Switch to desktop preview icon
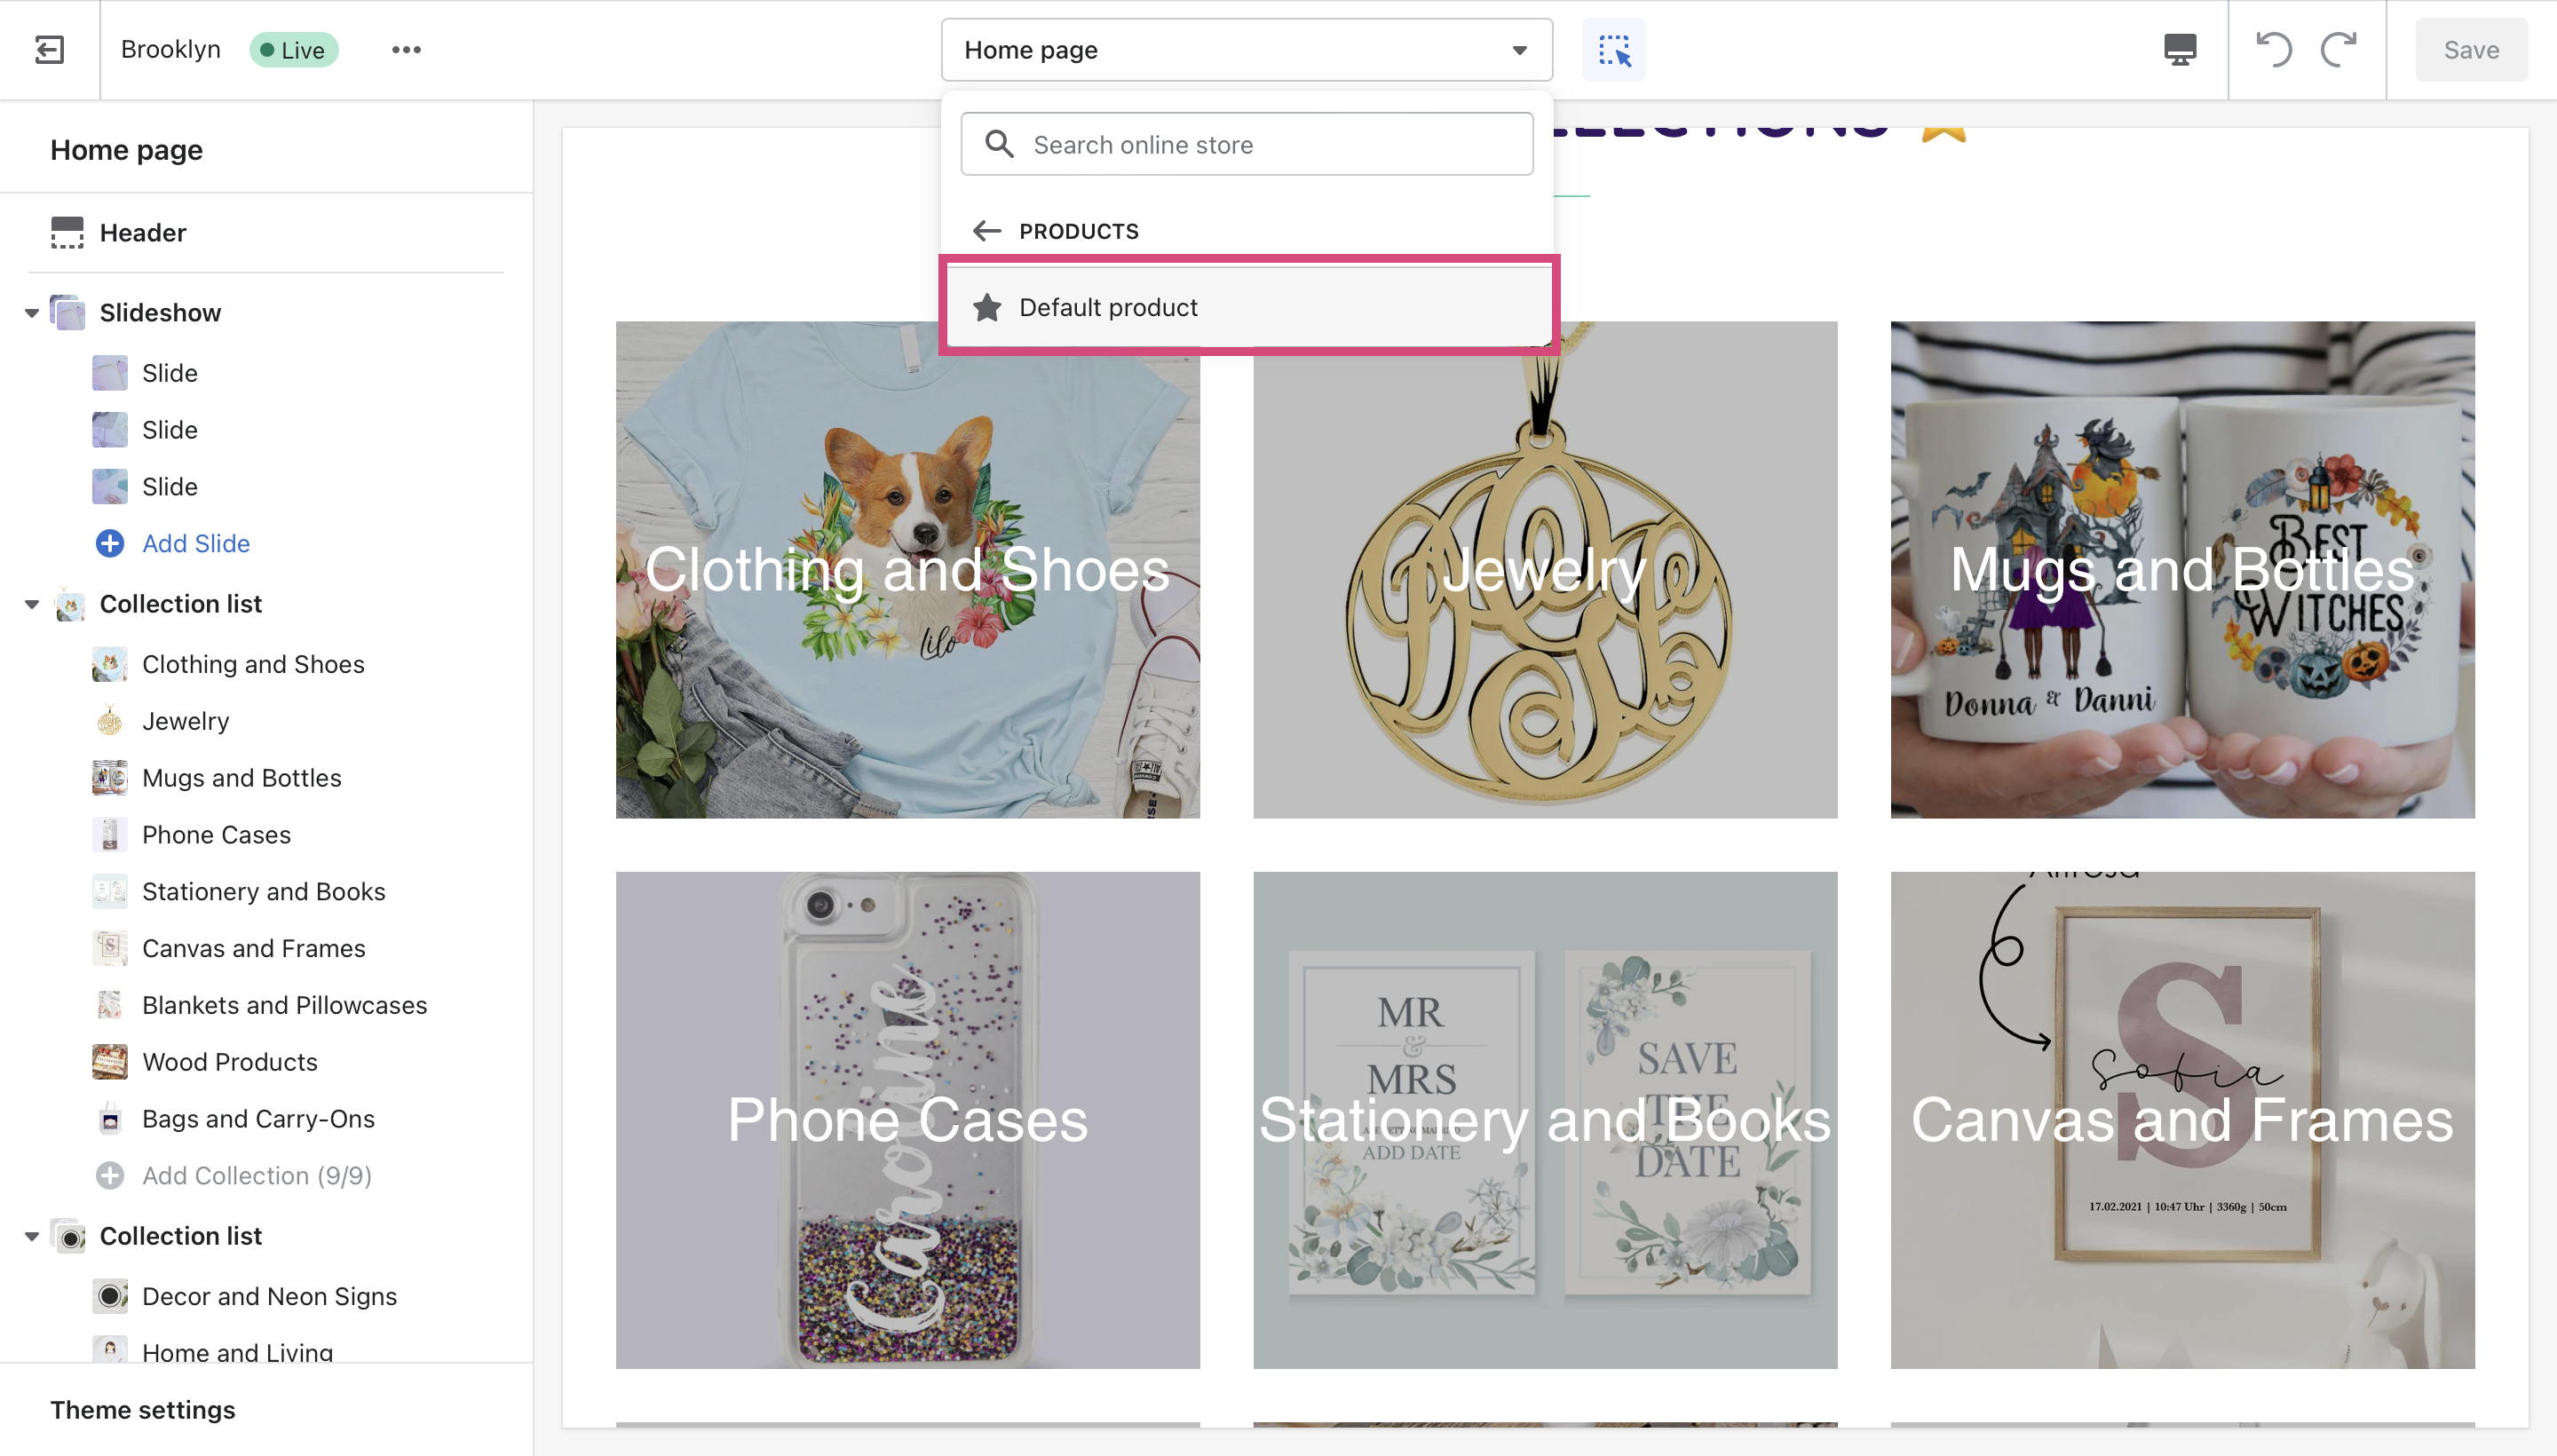Viewport: 2557px width, 1456px height. [x=2179, y=49]
